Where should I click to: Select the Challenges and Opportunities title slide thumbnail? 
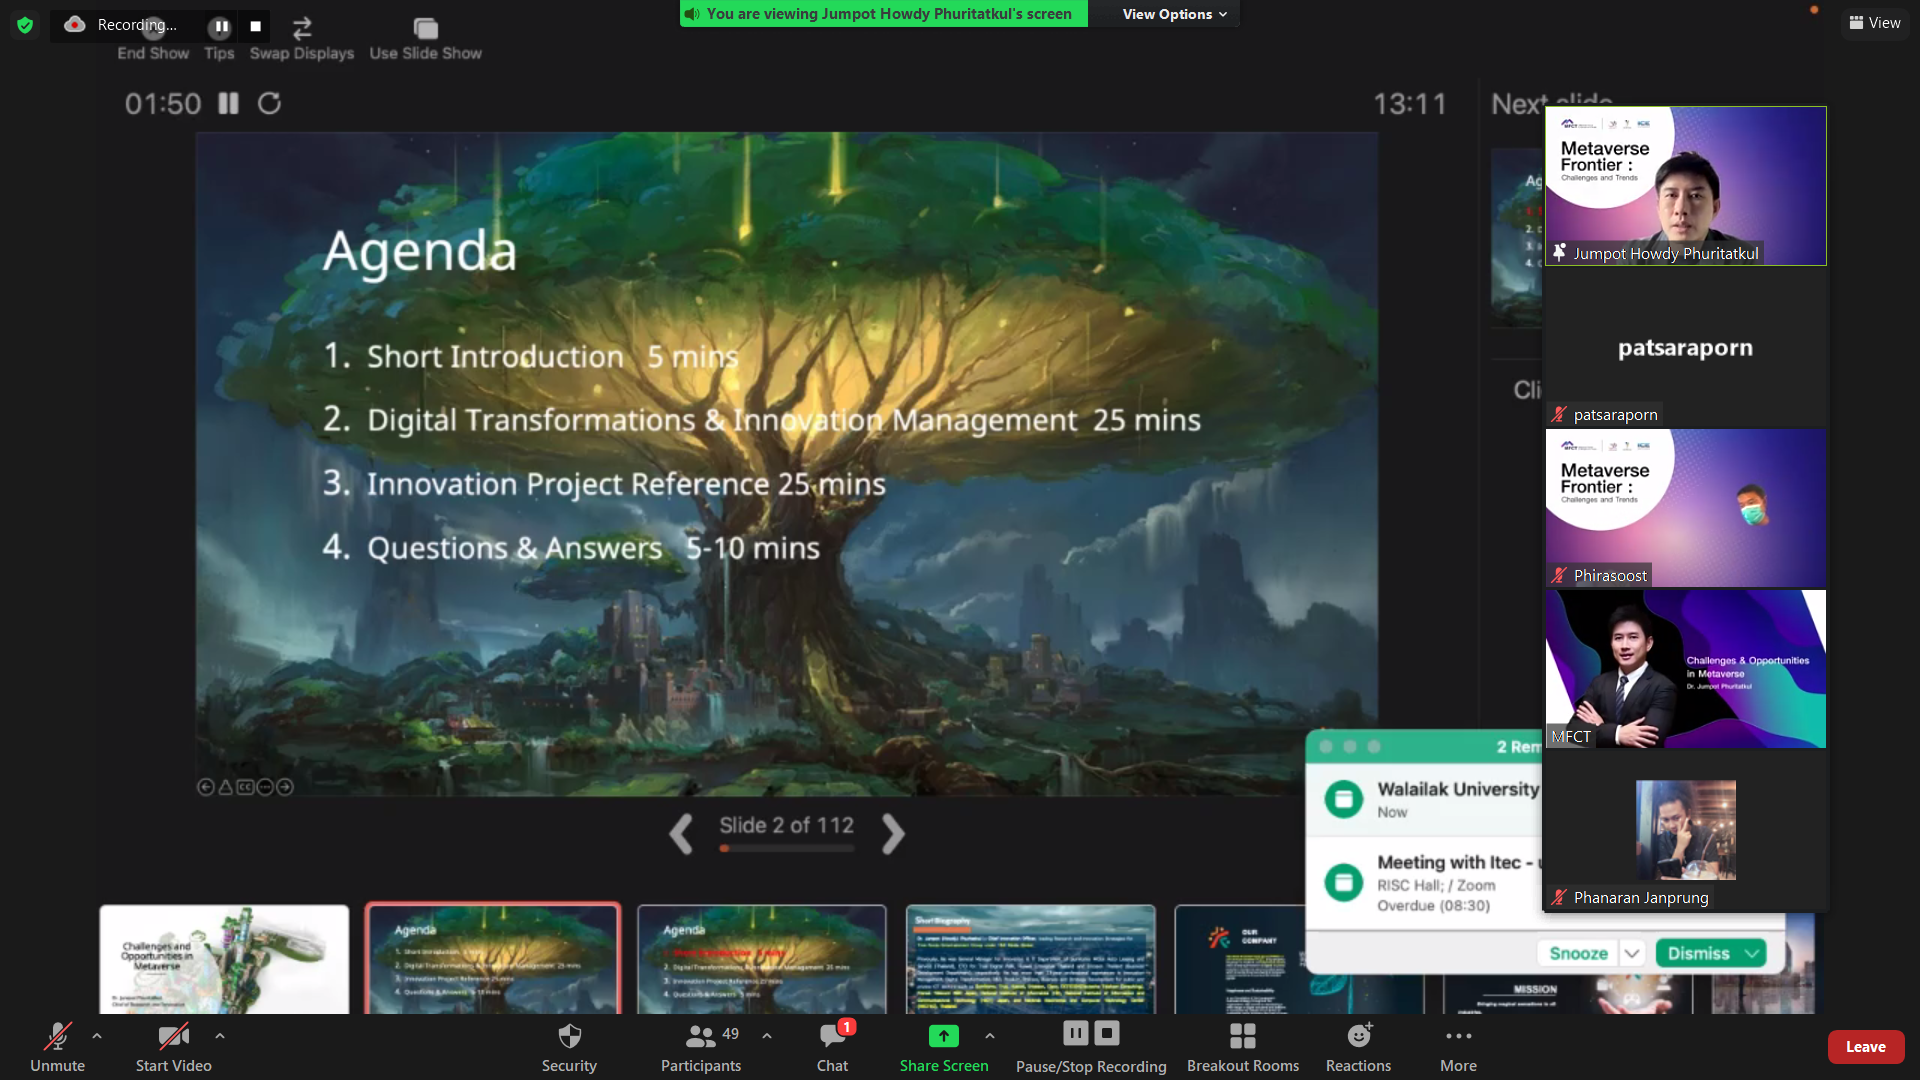(224, 959)
